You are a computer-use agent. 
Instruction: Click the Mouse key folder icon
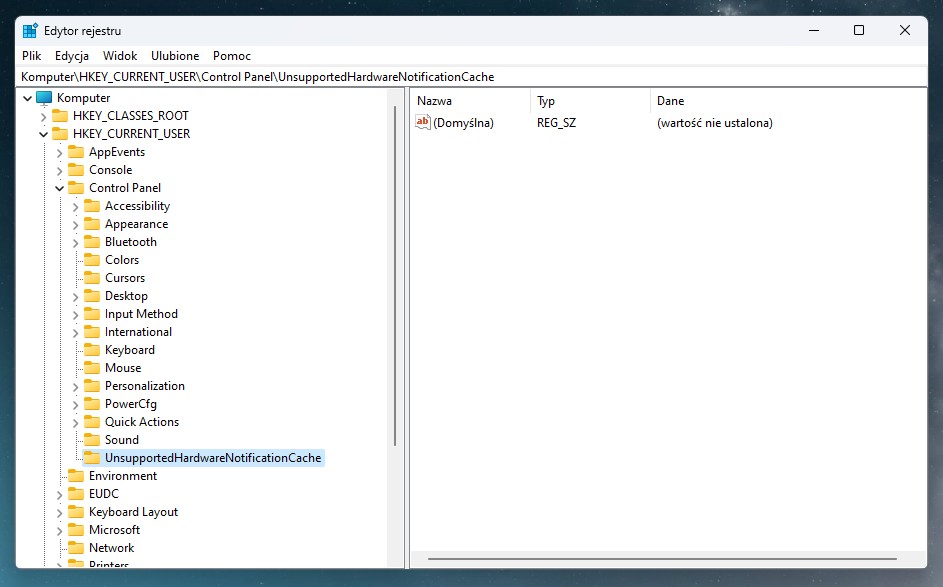point(92,368)
